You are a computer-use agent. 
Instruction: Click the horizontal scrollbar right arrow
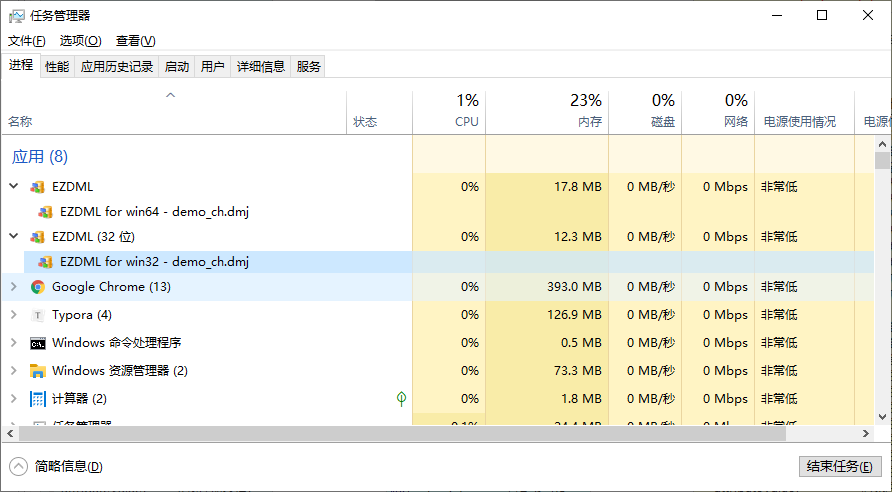click(x=866, y=433)
